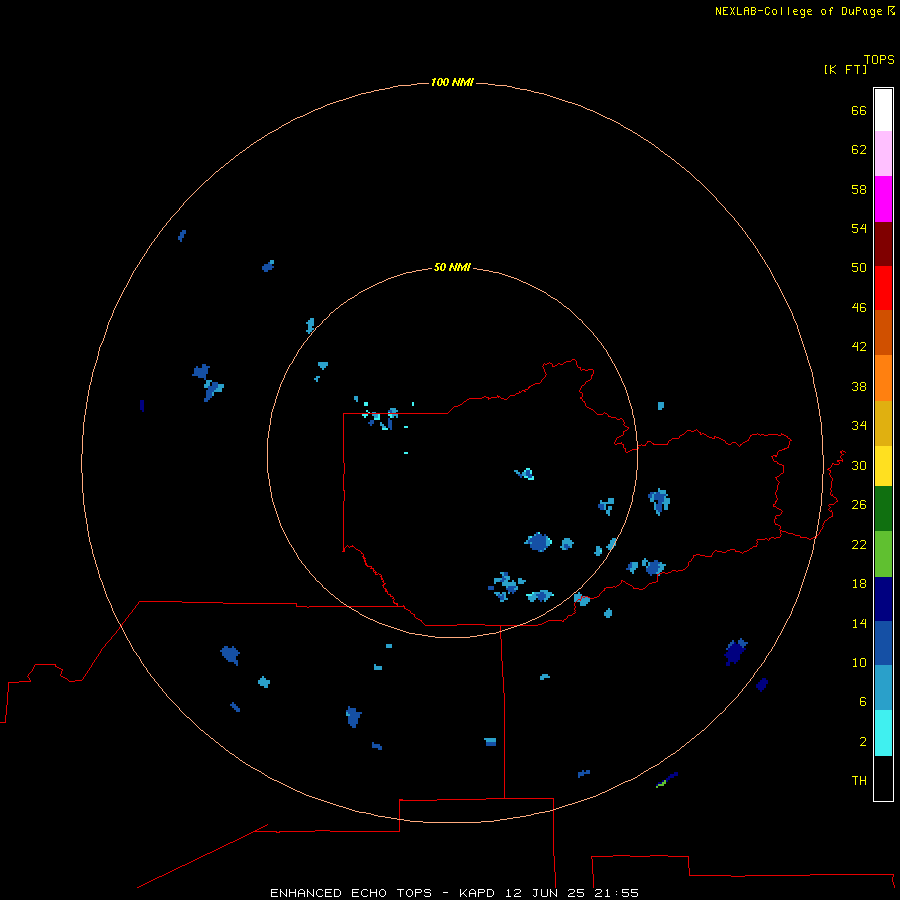Image resolution: width=900 pixels, height=900 pixels.
Task: Click the [K FT] units label
Action: (845, 69)
